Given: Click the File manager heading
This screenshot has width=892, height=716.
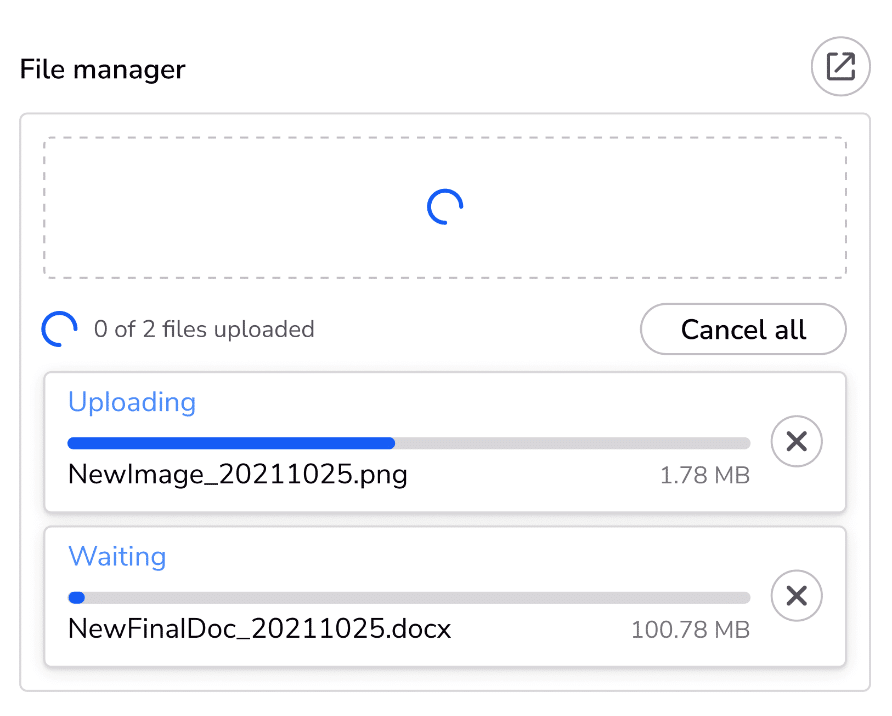Looking at the screenshot, I should click(x=102, y=69).
